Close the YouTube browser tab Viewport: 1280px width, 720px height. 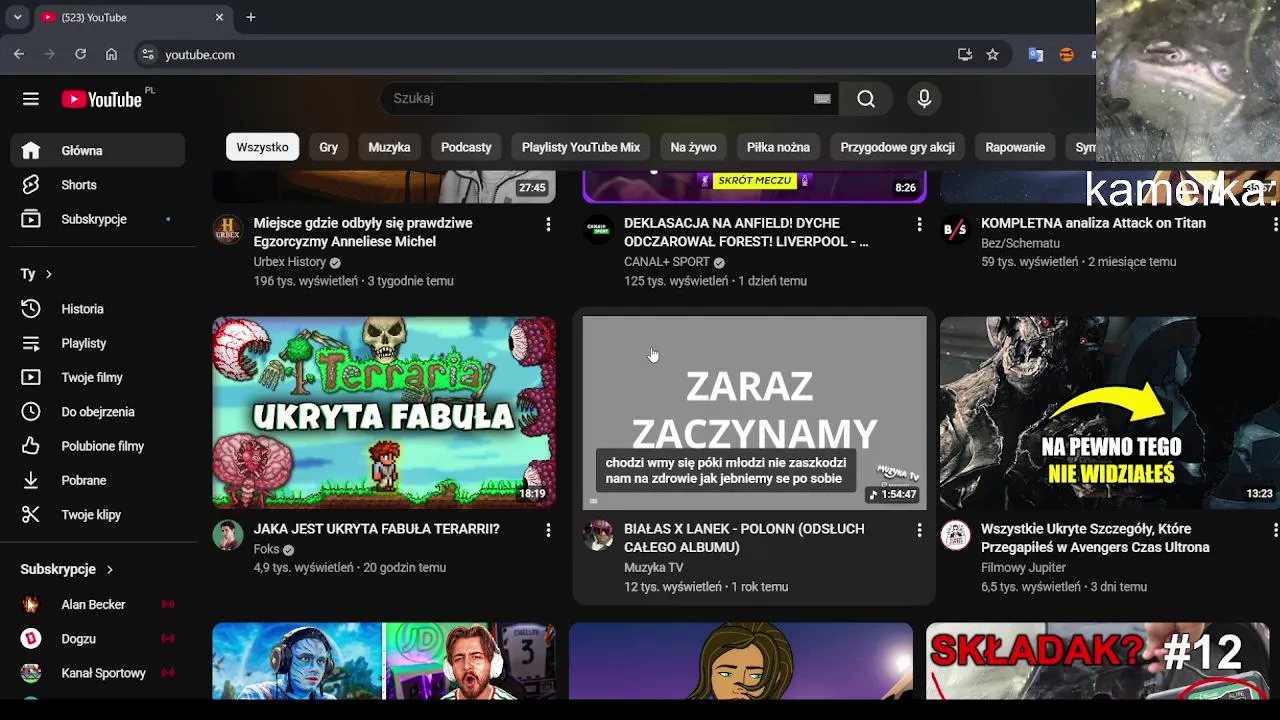(x=219, y=17)
